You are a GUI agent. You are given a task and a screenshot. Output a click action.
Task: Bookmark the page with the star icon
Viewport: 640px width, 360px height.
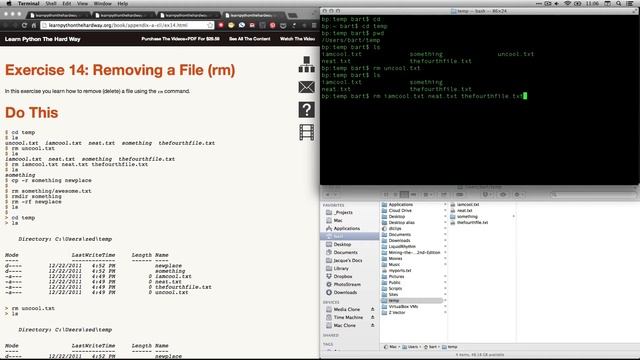point(210,25)
